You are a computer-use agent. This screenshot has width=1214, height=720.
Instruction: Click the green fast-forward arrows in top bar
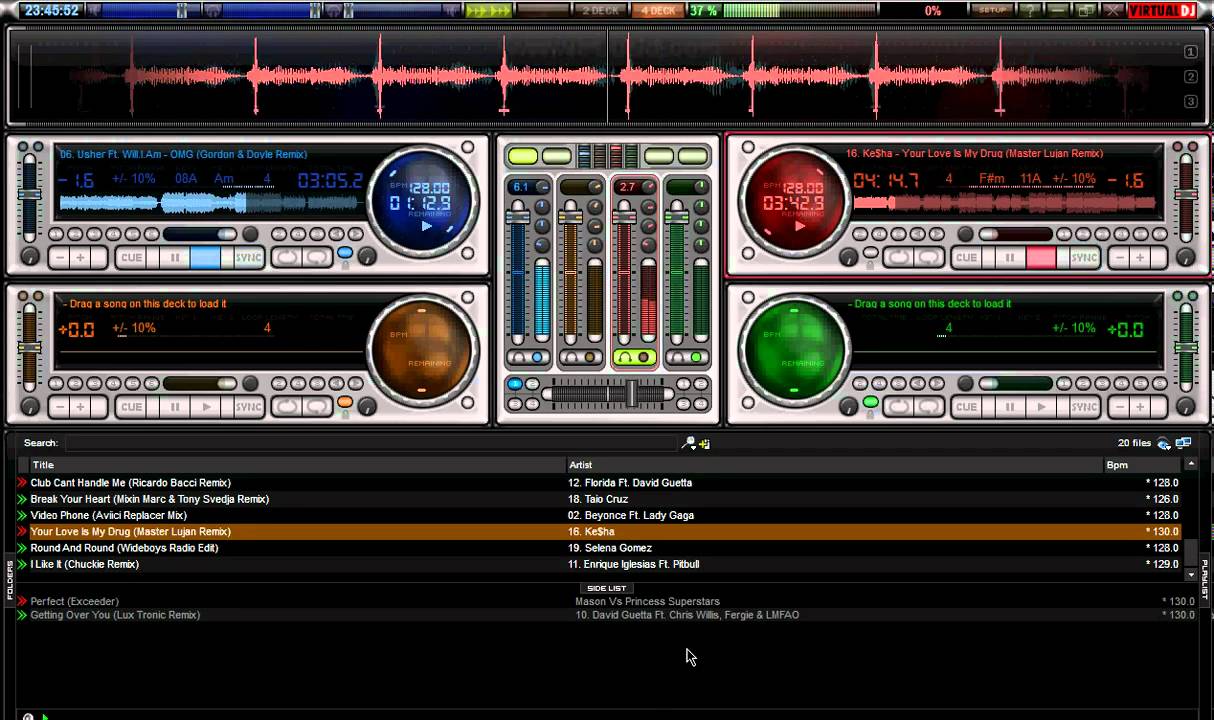click(x=488, y=10)
